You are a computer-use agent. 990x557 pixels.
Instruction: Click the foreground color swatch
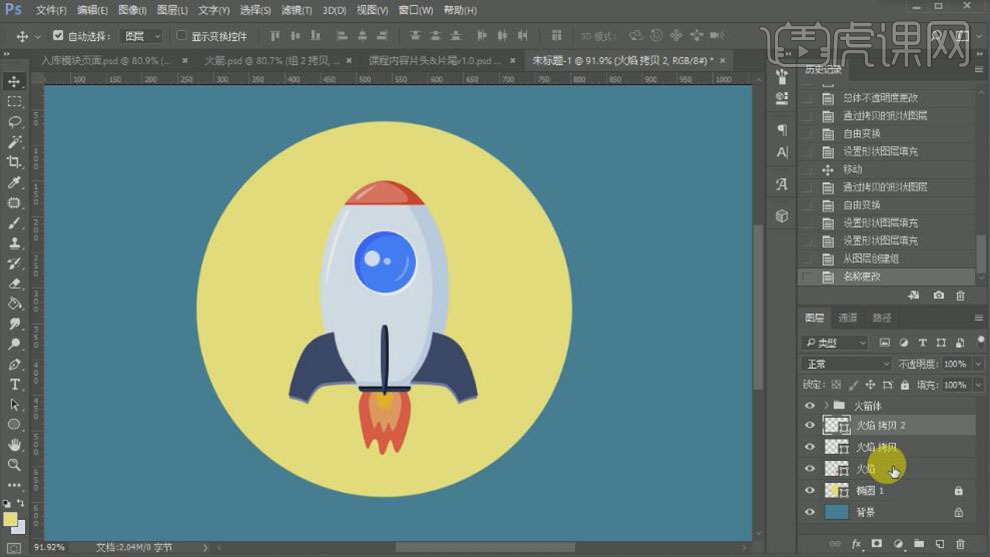click(11, 519)
